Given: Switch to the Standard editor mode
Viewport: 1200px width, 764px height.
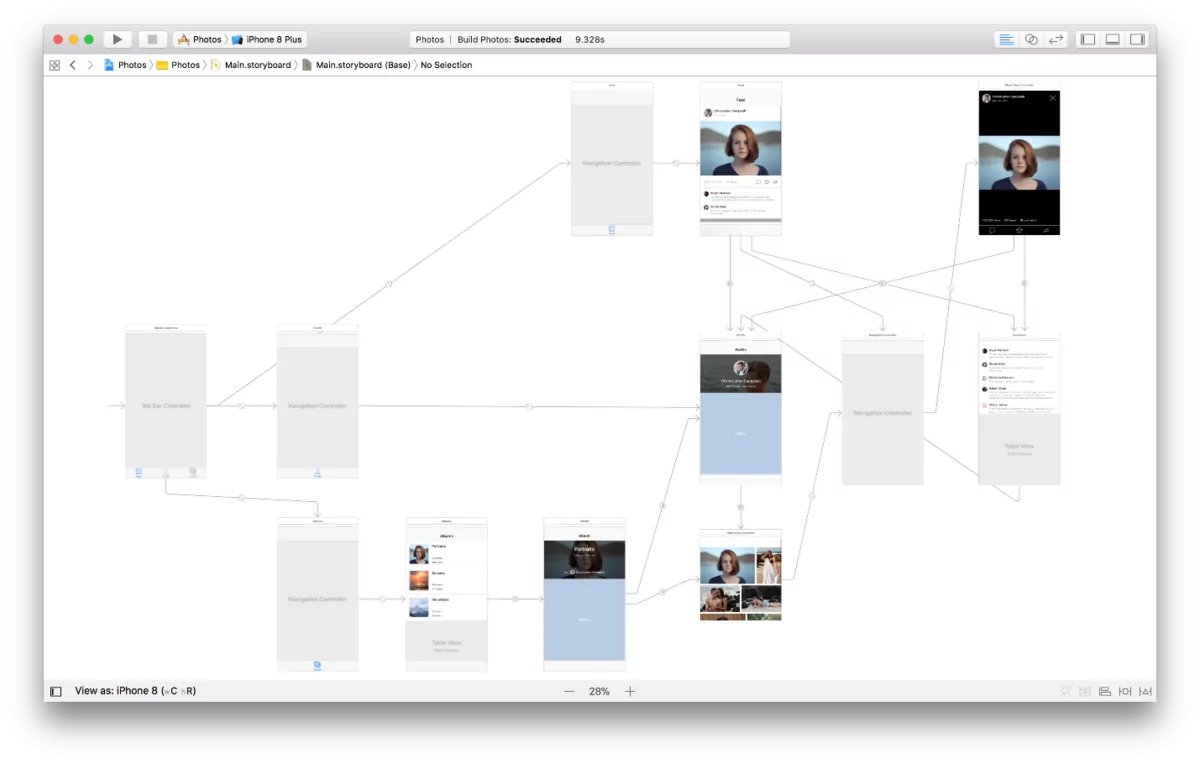Looking at the screenshot, I should [1006, 40].
